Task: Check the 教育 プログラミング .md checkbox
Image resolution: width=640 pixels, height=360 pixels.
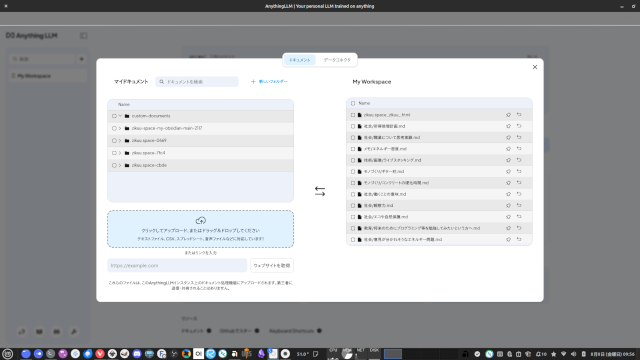Action: click(x=353, y=228)
